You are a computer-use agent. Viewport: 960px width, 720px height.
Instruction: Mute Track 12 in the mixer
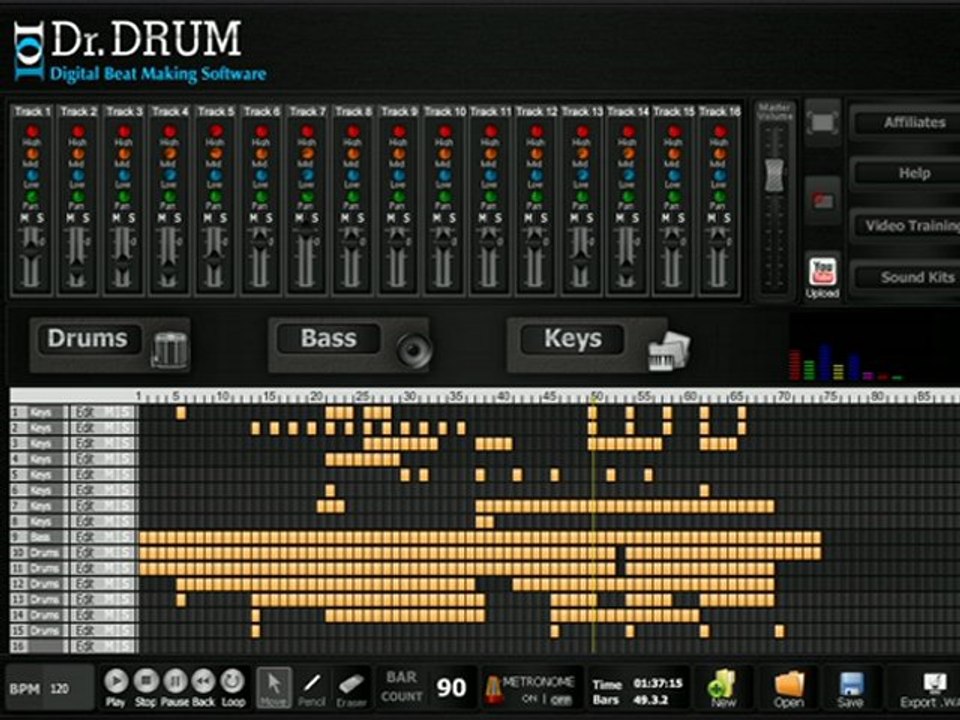coord(530,218)
